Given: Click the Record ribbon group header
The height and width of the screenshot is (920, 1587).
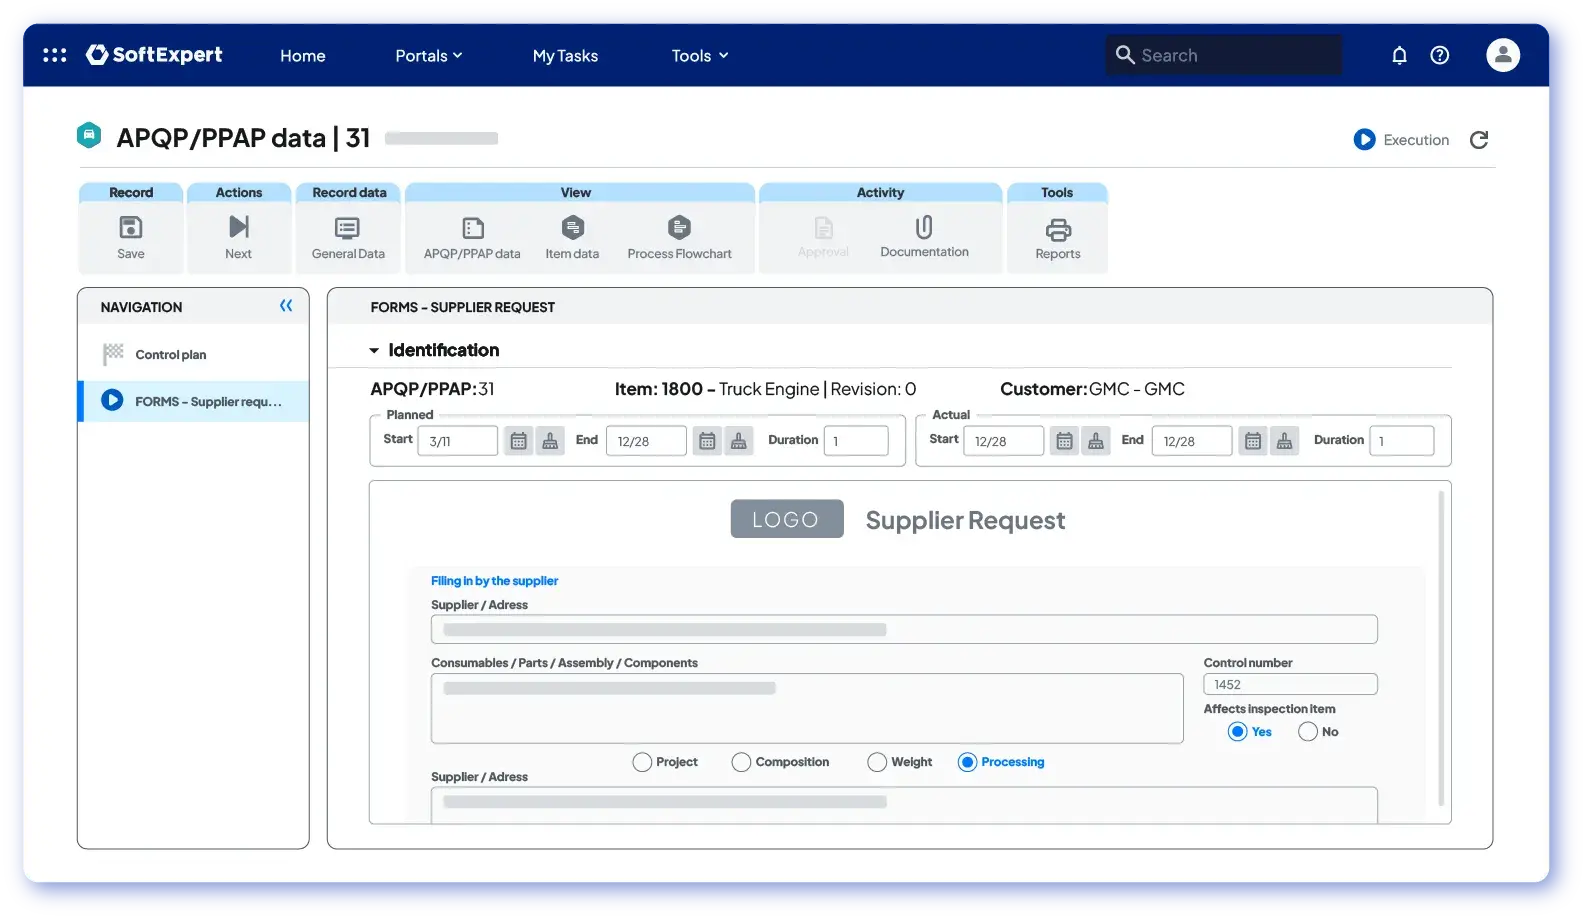Looking at the screenshot, I should click(131, 192).
